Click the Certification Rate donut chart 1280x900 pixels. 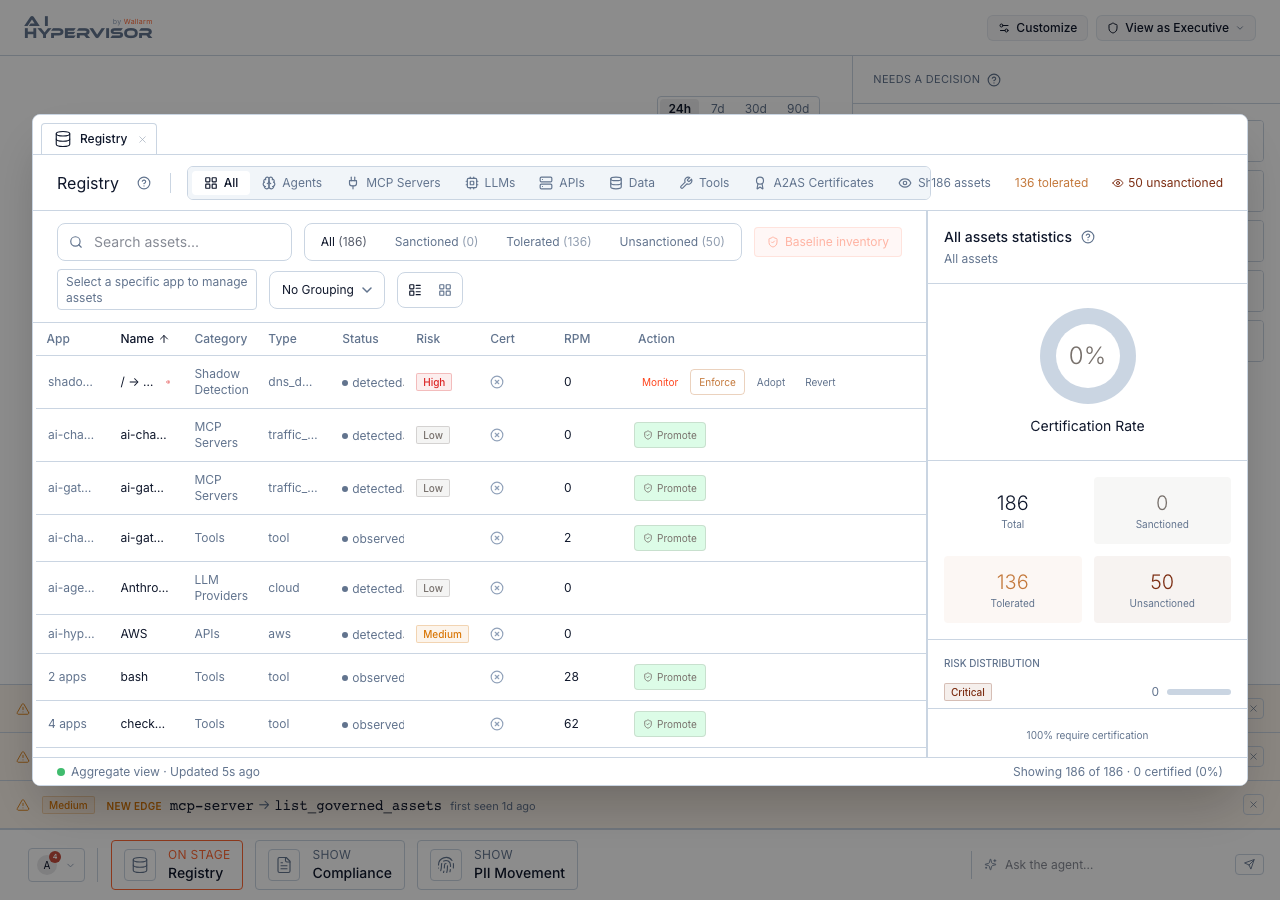pos(1087,356)
